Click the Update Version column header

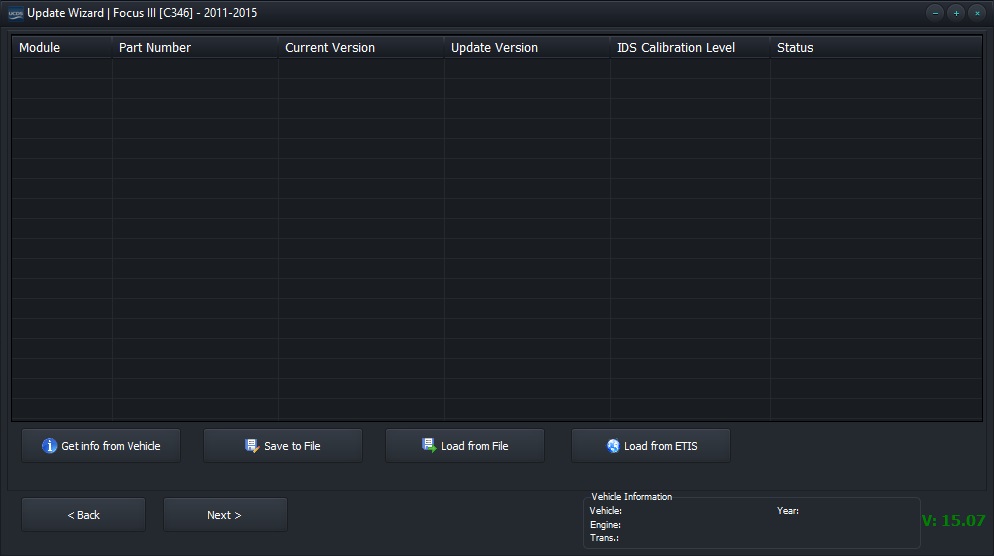click(x=527, y=48)
